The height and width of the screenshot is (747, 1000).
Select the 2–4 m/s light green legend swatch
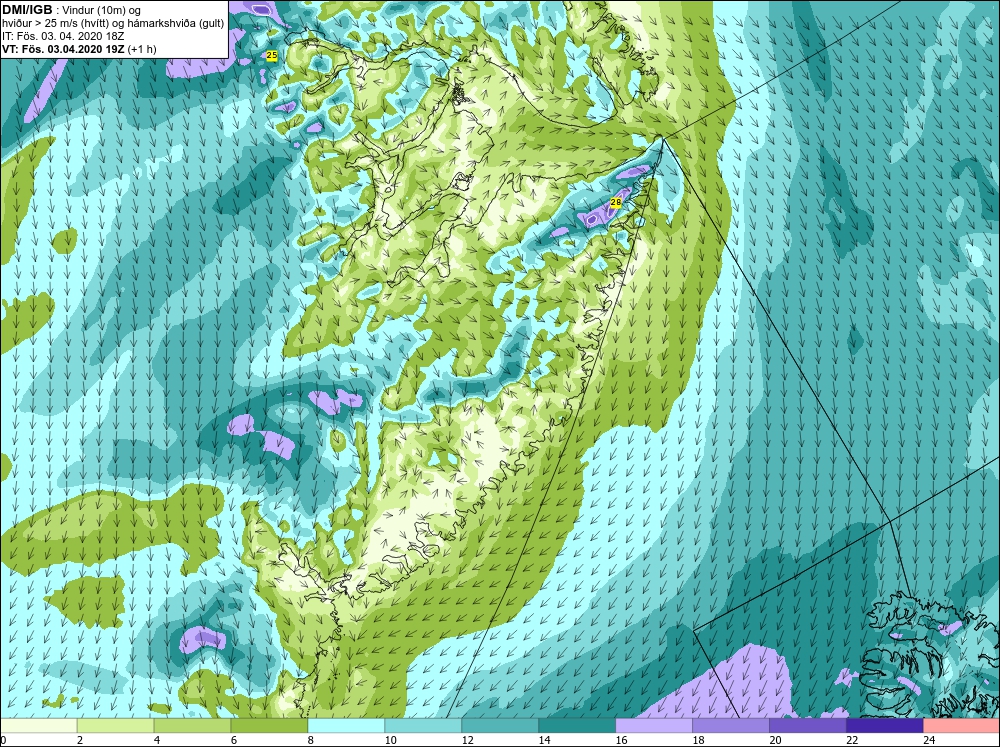(x=115, y=726)
